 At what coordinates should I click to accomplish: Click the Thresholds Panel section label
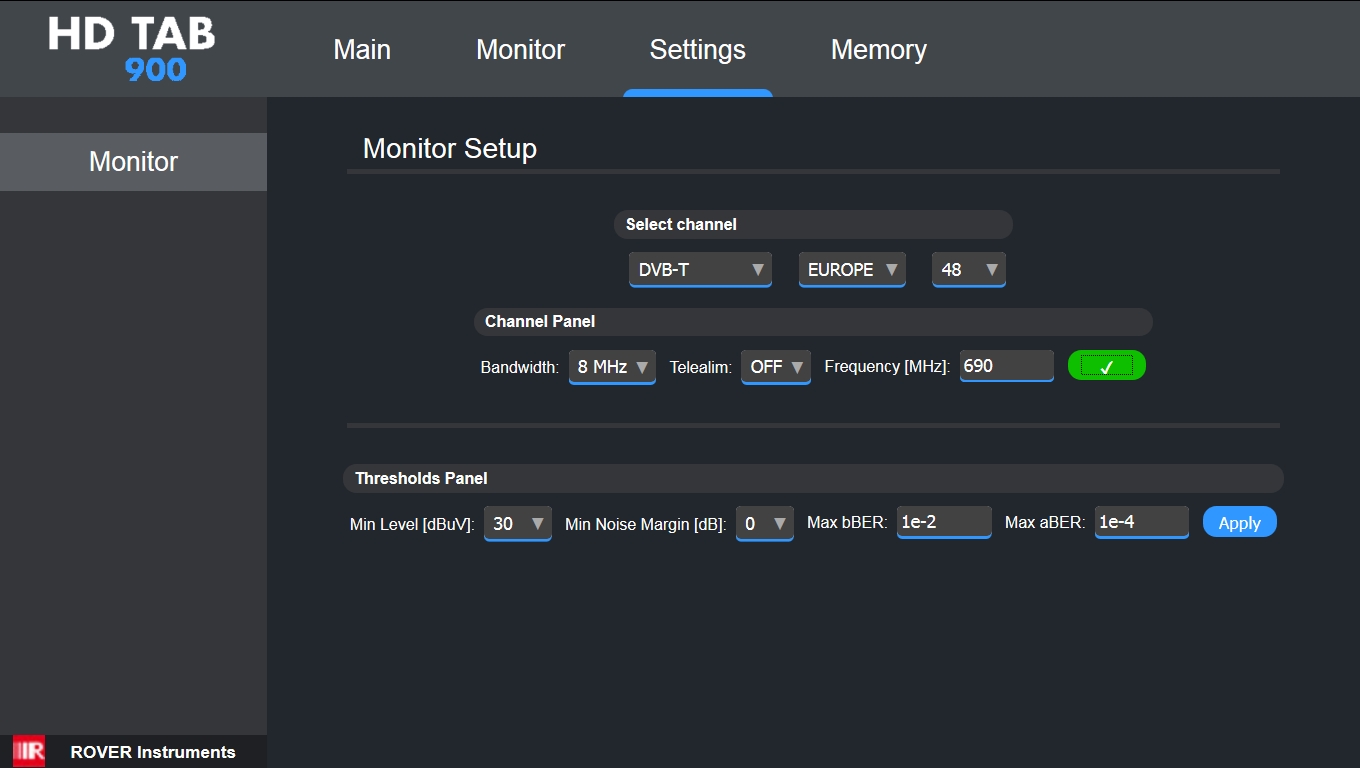[421, 479]
